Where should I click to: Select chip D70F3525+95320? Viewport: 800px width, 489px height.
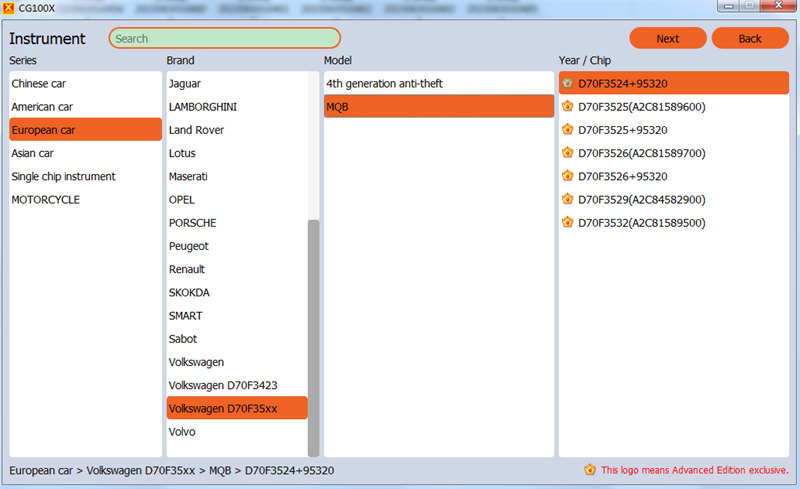[x=673, y=130]
